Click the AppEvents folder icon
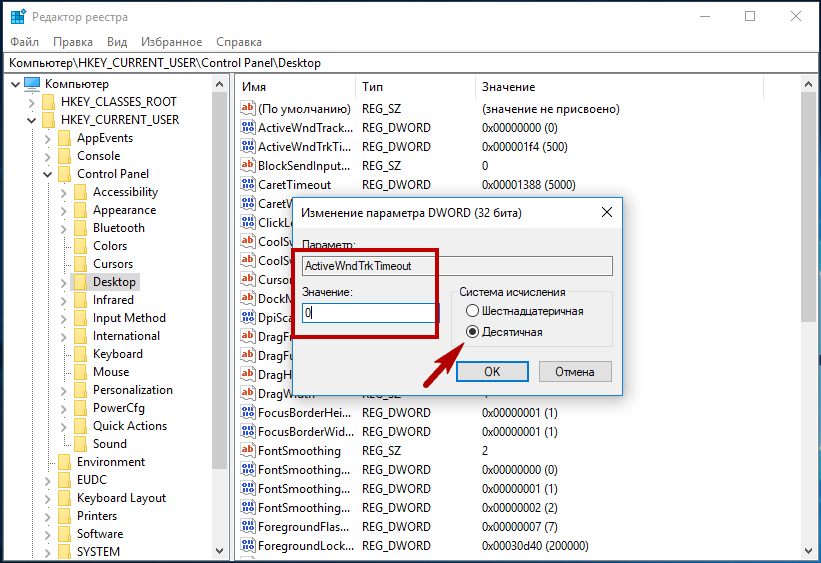The width and height of the screenshot is (821, 563). pyautogui.click(x=64, y=138)
